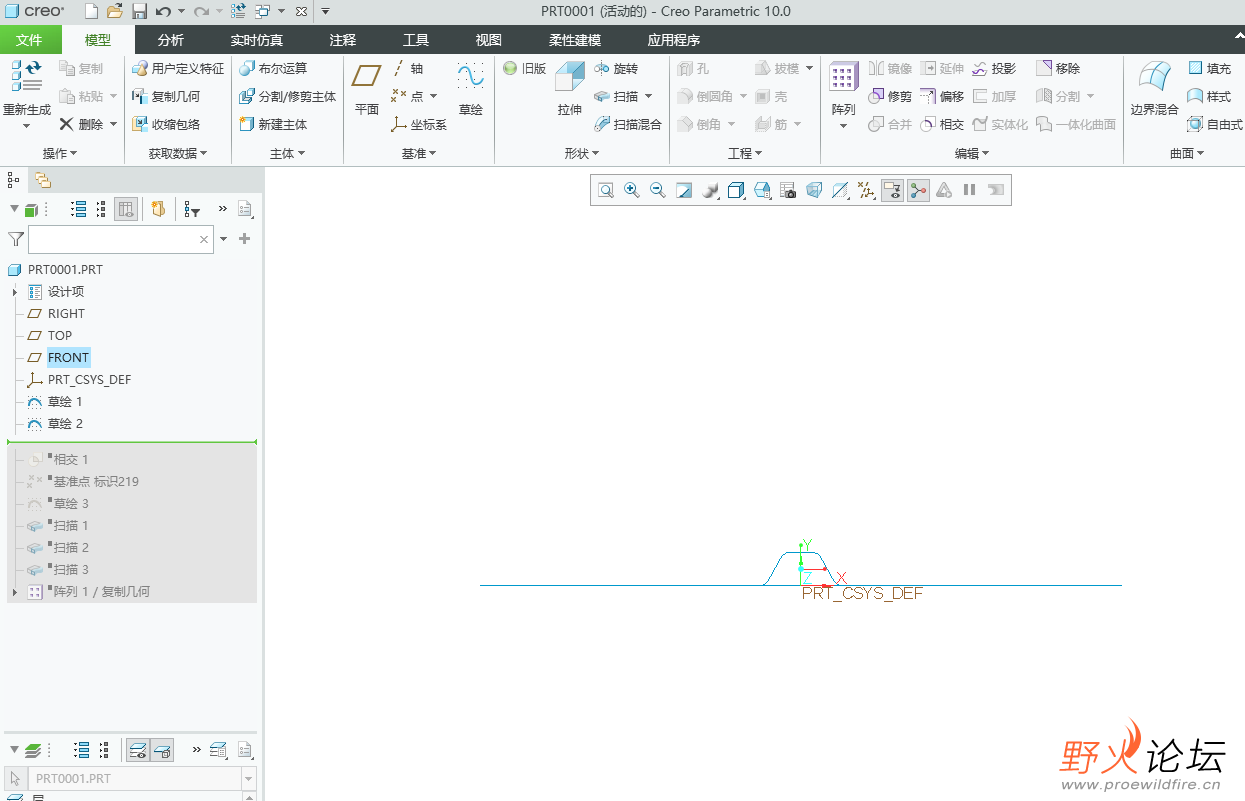Image resolution: width=1245 pixels, height=801 pixels.
Task: Click the Shrinkwrap (收缩包络) button
Action: click(x=166, y=124)
